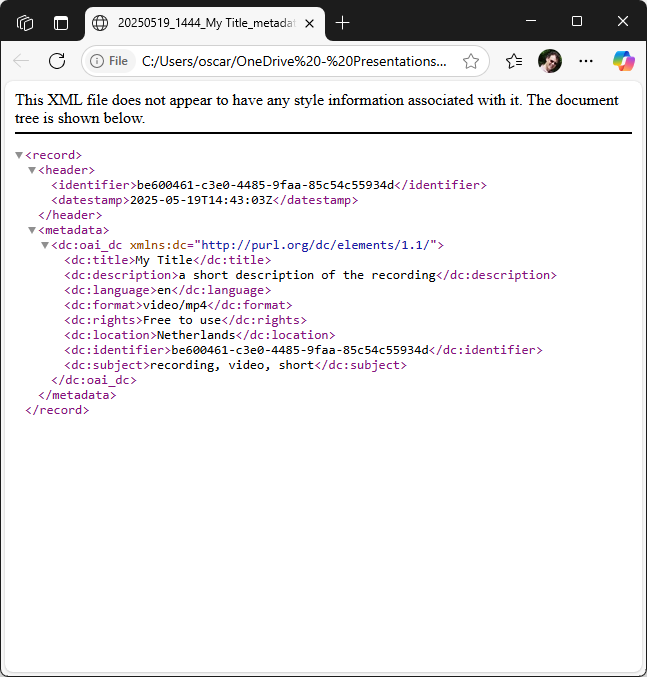Minimize the browser window
647x677 pixels.
pyautogui.click(x=531, y=21)
